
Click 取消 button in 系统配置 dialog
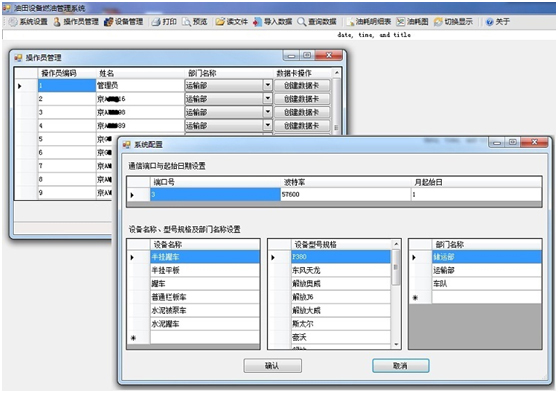coord(401,366)
